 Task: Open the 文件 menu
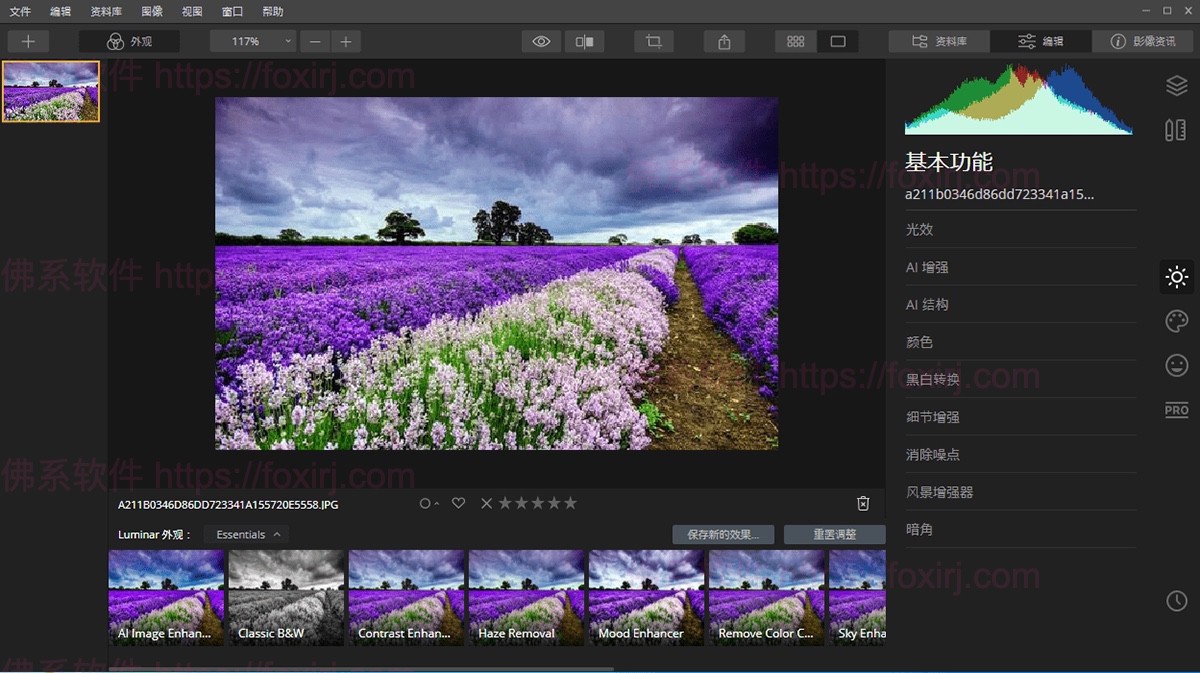[x=20, y=12]
